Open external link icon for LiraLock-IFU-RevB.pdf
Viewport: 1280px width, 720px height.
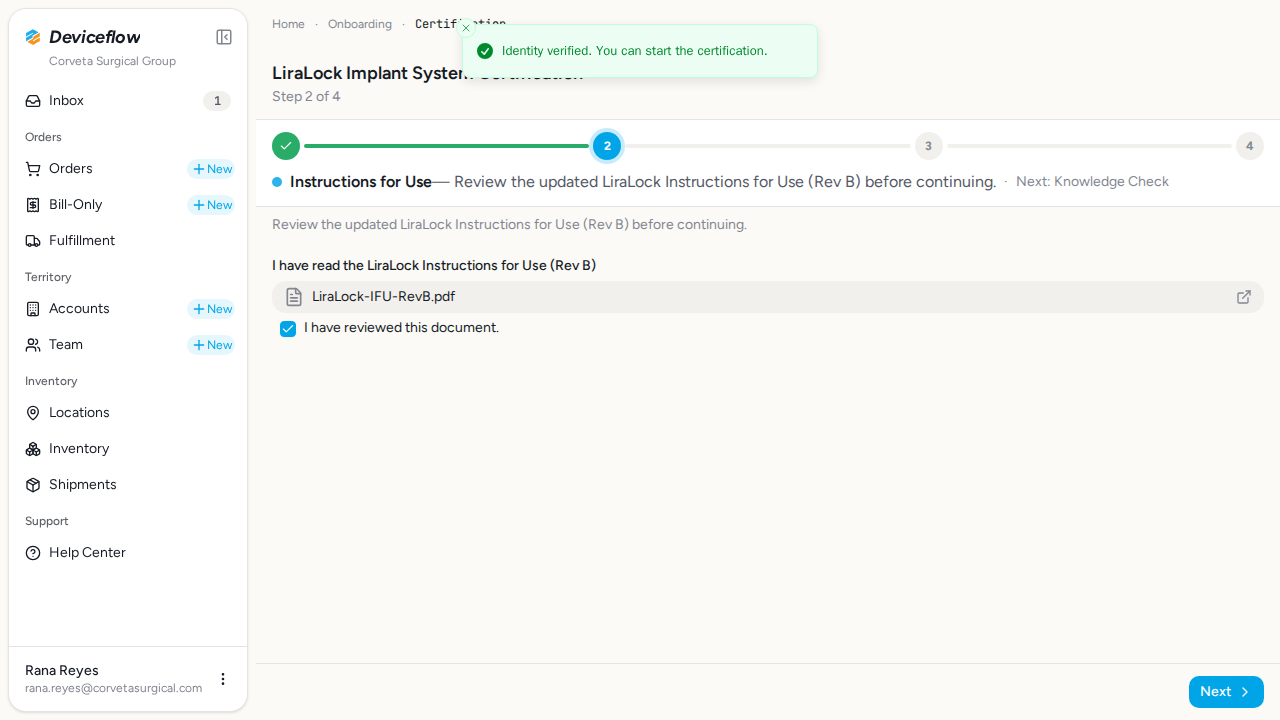tap(1244, 297)
